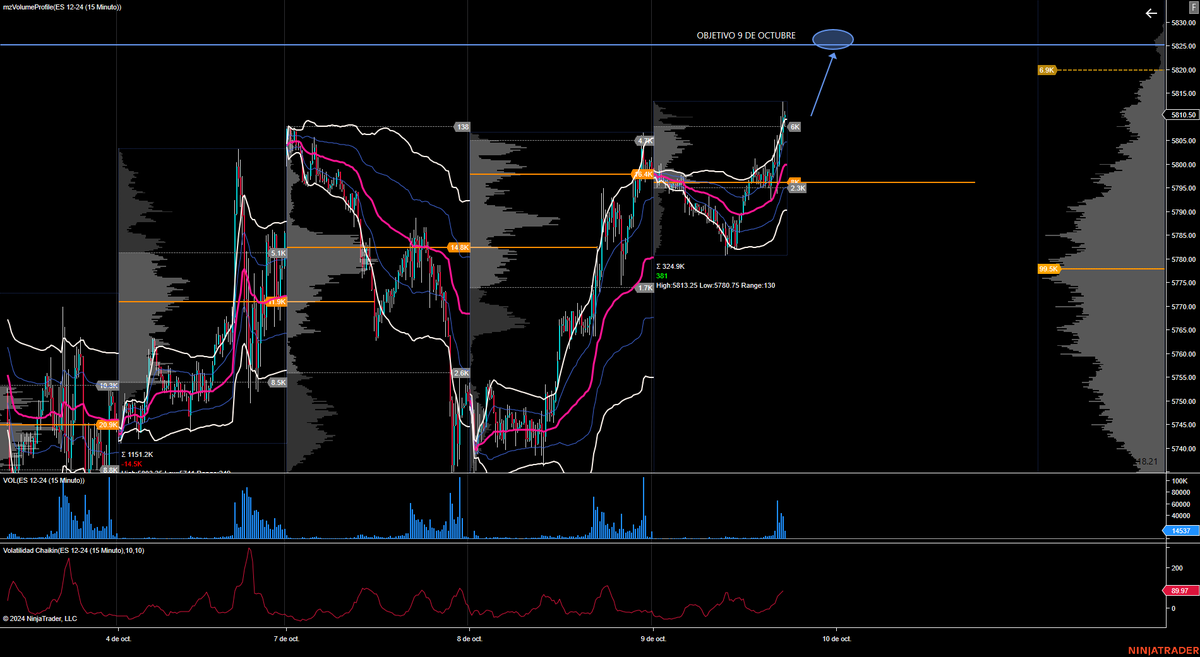Click the 5.1K gray volume label
Screen dimensions: 1200x657
[278, 254]
